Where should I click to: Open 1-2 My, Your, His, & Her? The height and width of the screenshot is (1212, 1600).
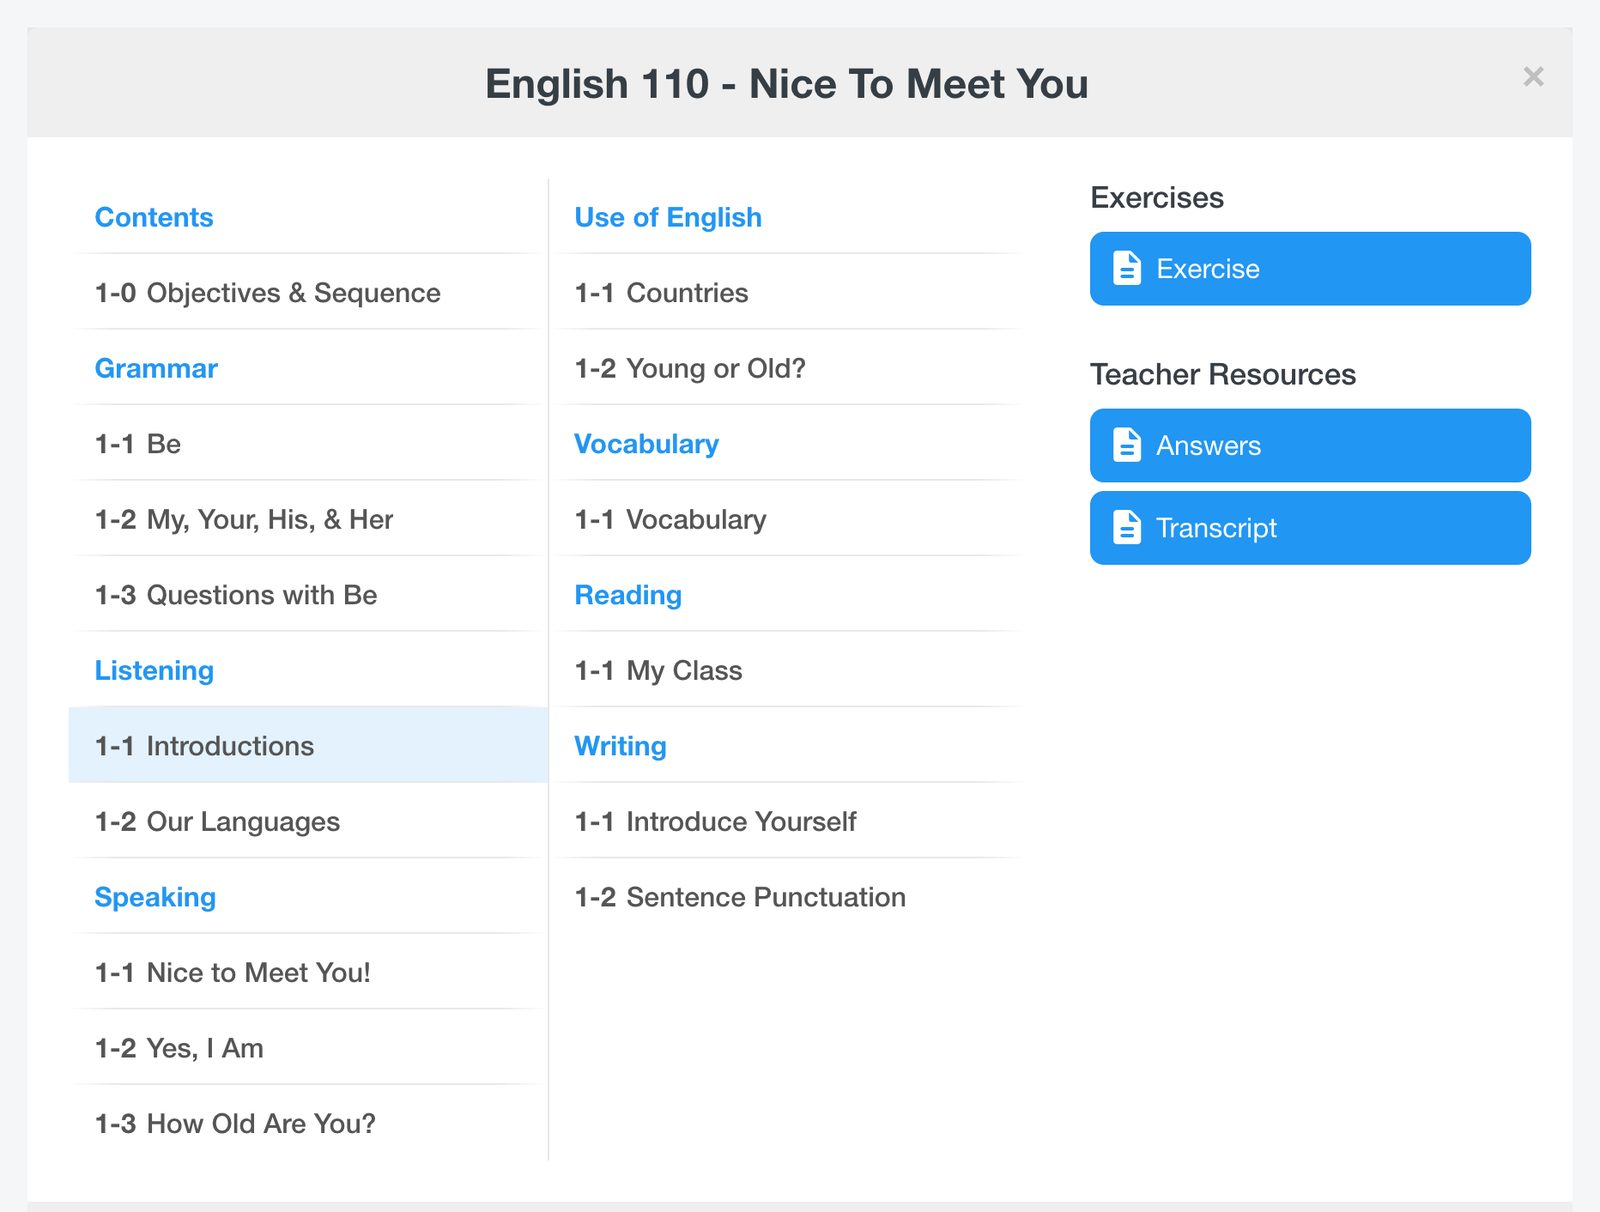[308, 519]
